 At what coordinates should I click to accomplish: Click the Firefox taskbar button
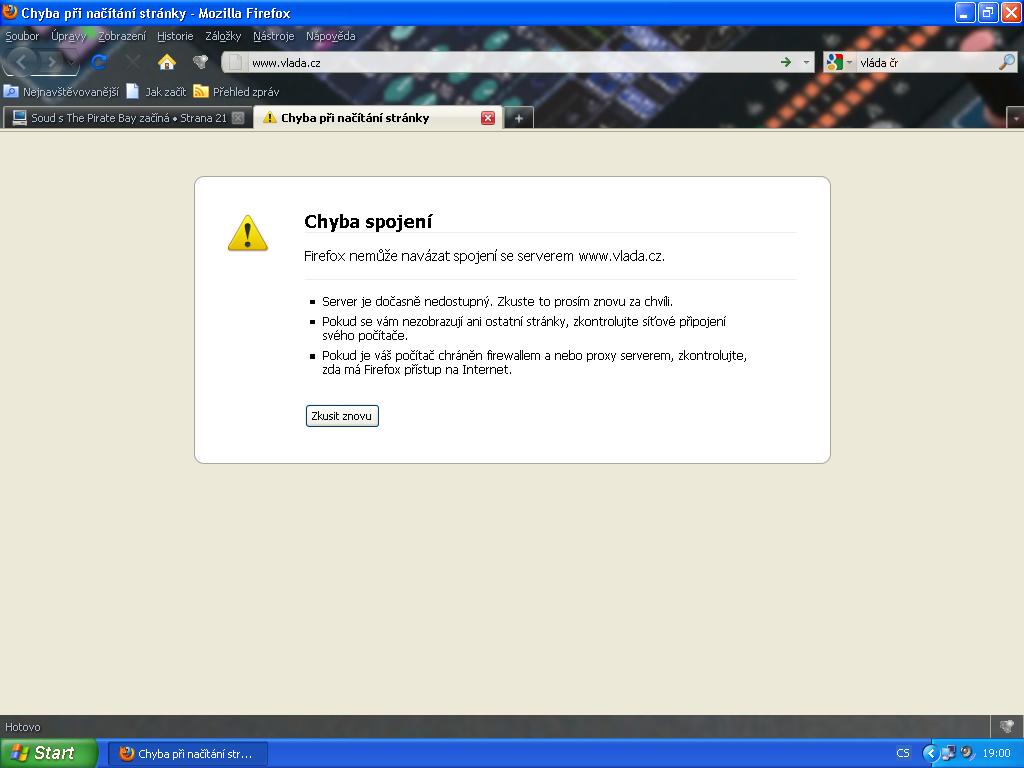point(187,754)
